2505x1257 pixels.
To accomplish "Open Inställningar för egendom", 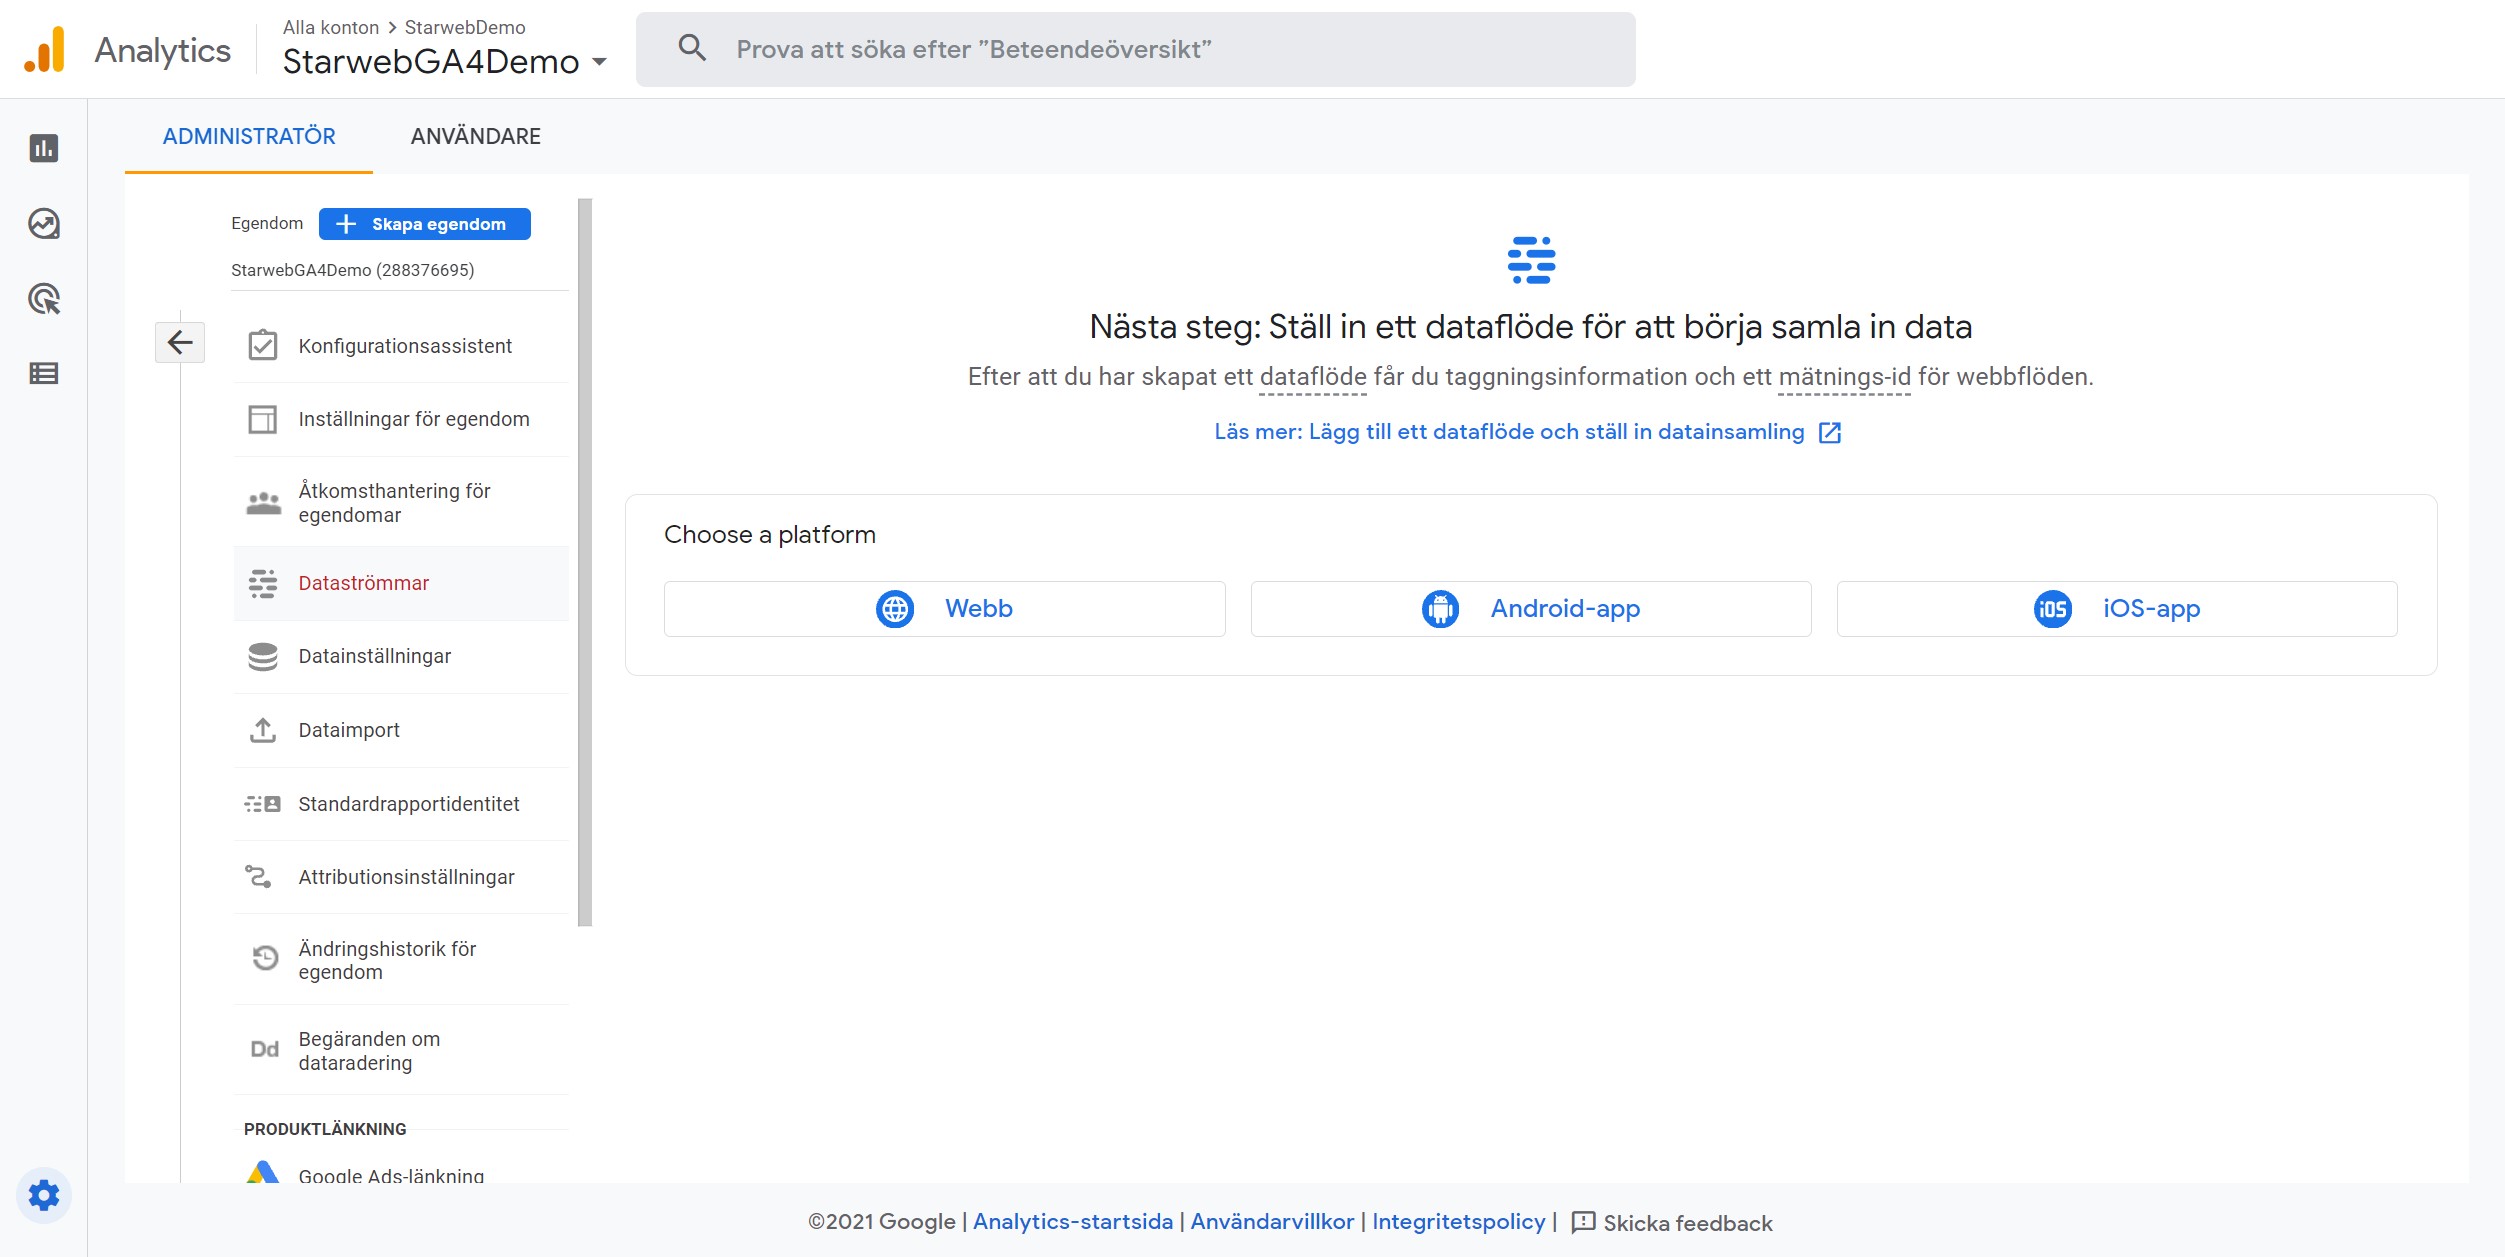I will tap(401, 419).
